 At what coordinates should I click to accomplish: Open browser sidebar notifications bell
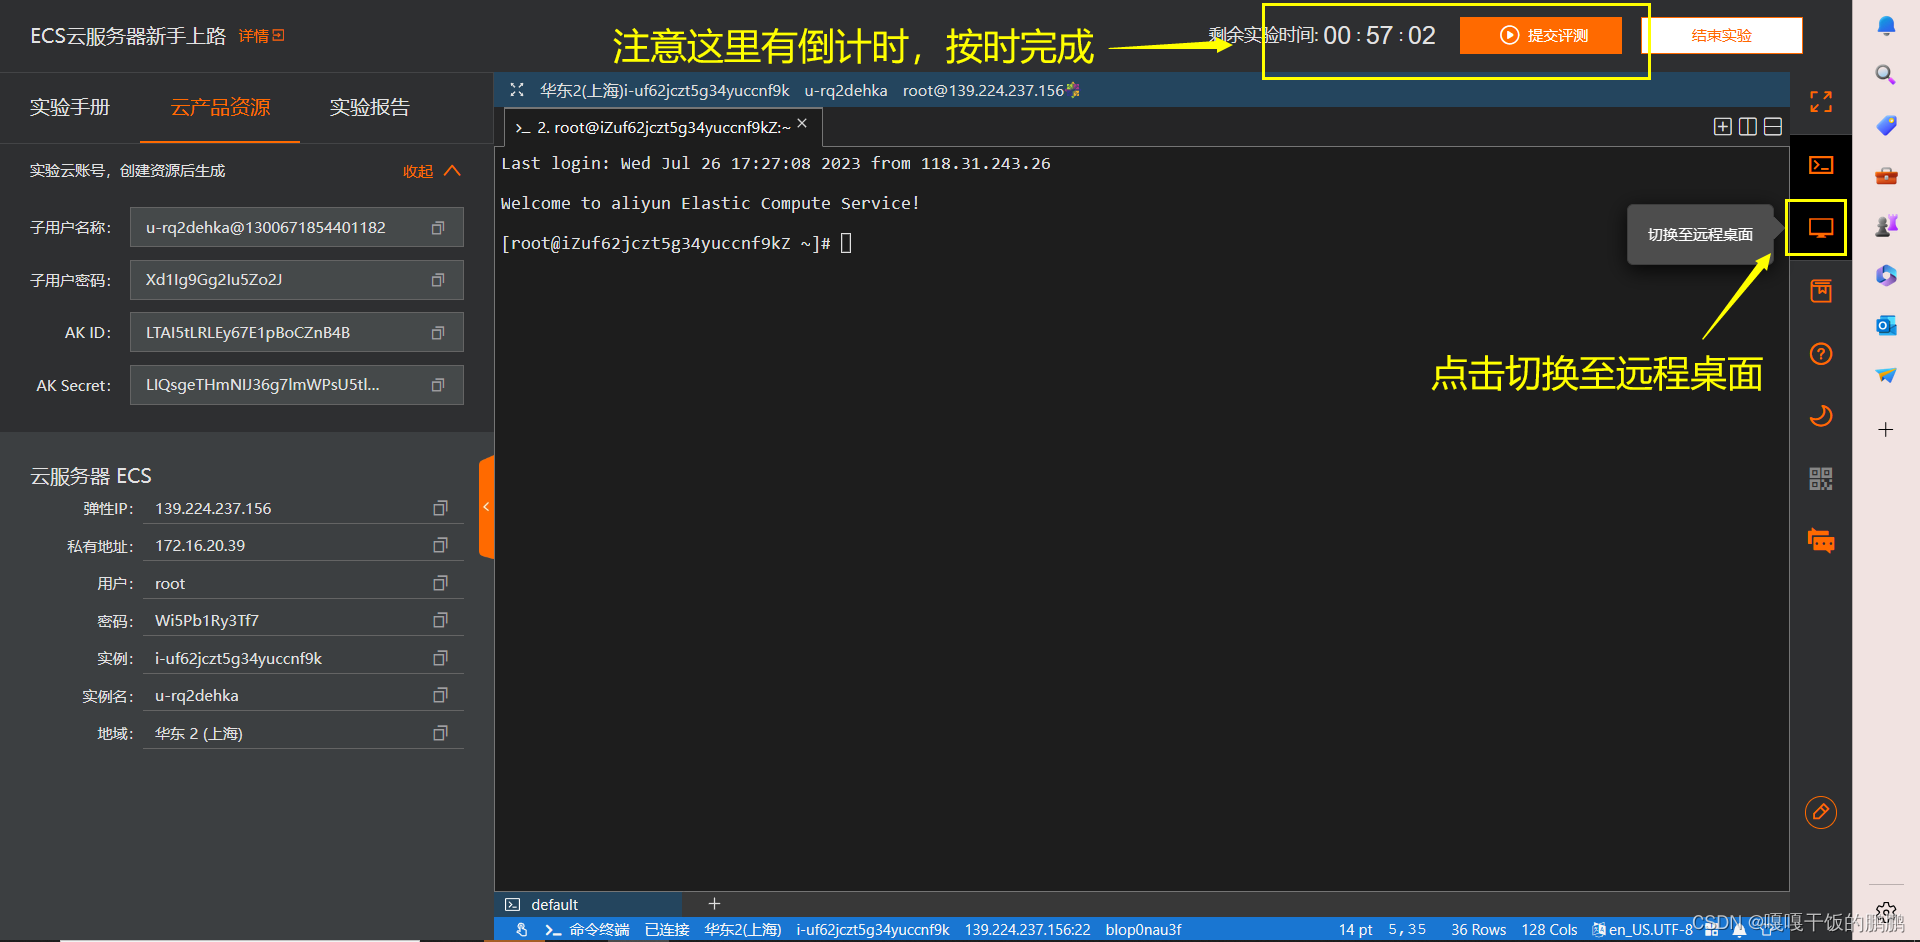tap(1885, 26)
